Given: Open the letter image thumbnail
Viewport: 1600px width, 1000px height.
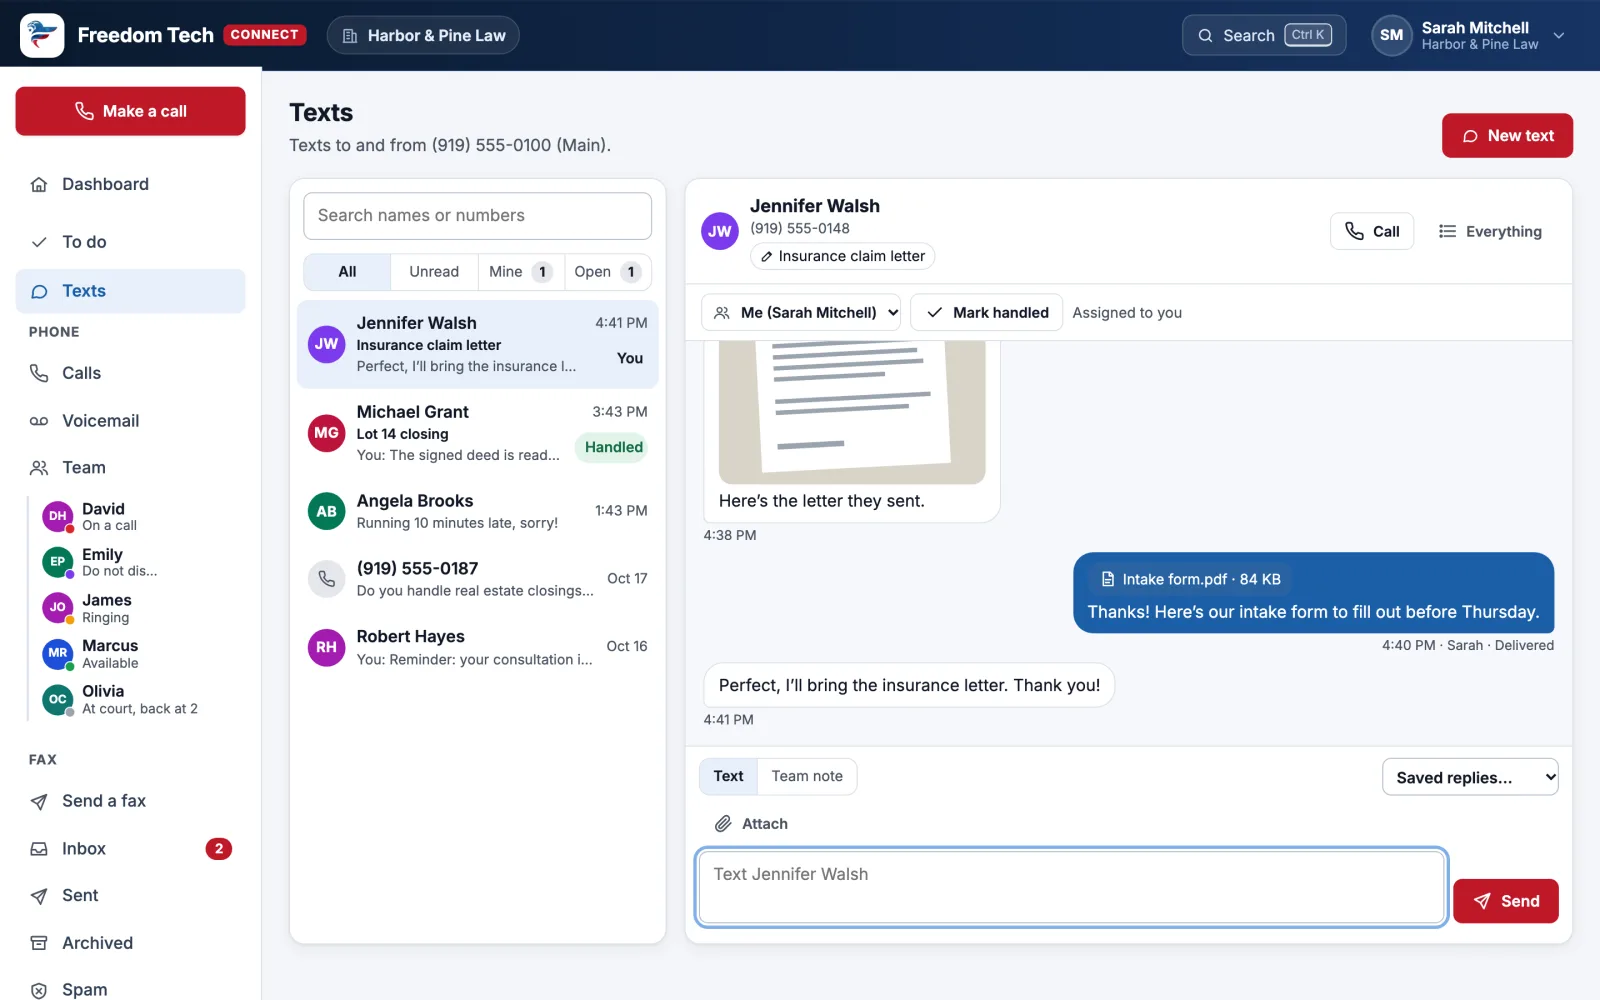Looking at the screenshot, I should (x=852, y=412).
